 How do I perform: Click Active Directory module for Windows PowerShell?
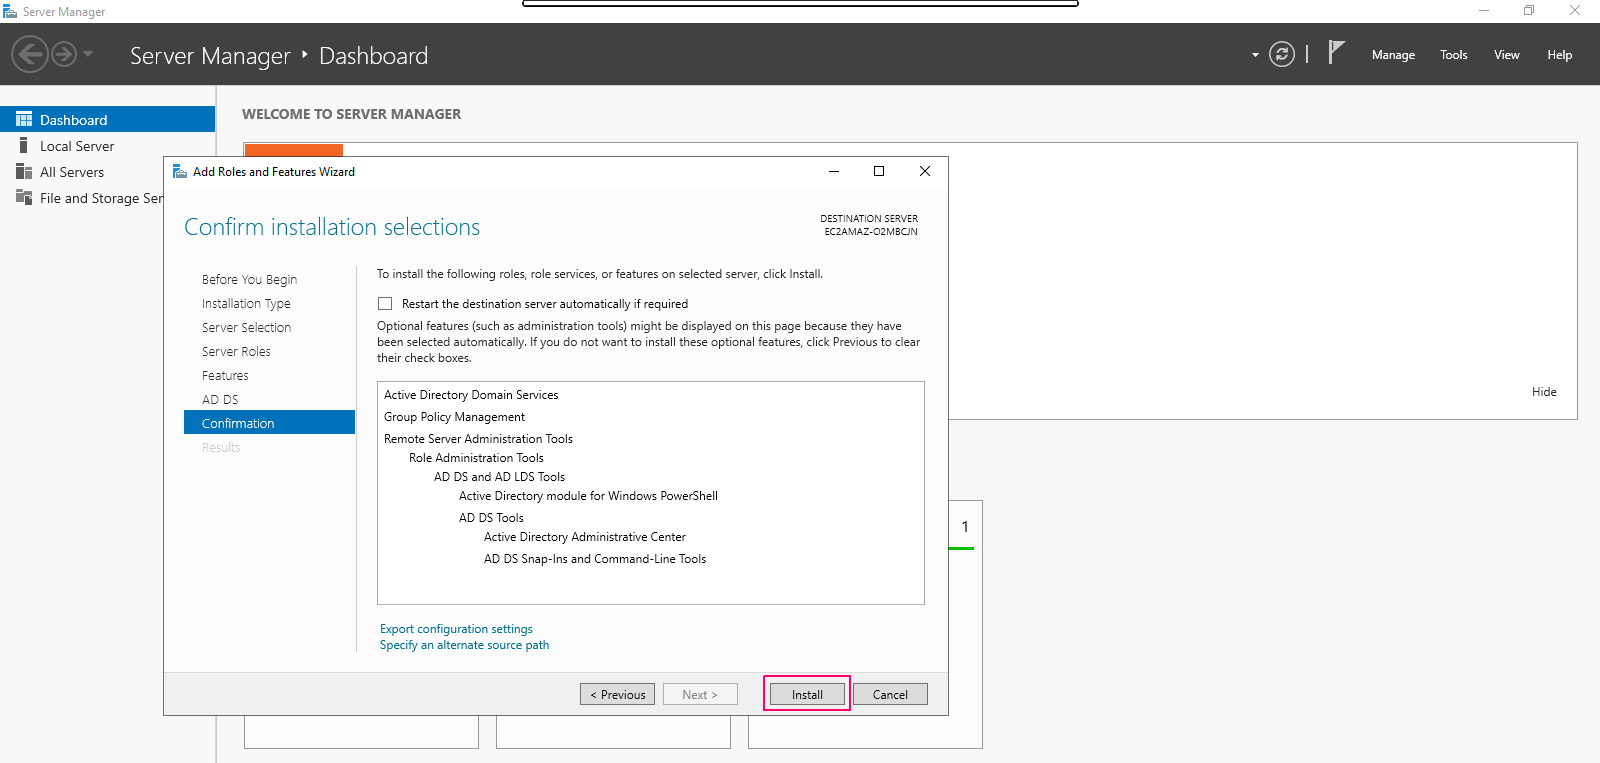[x=588, y=496]
